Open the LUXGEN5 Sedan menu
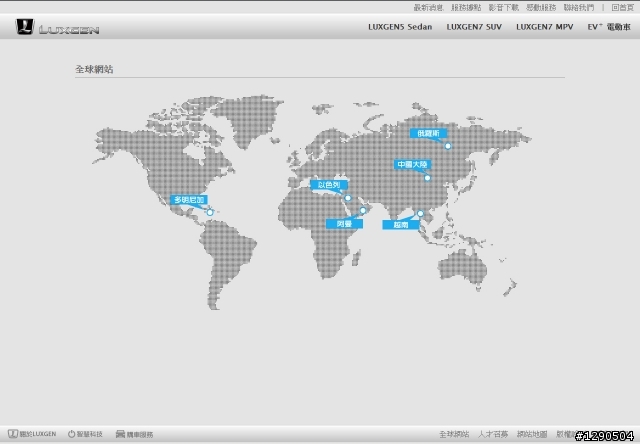 (400, 27)
